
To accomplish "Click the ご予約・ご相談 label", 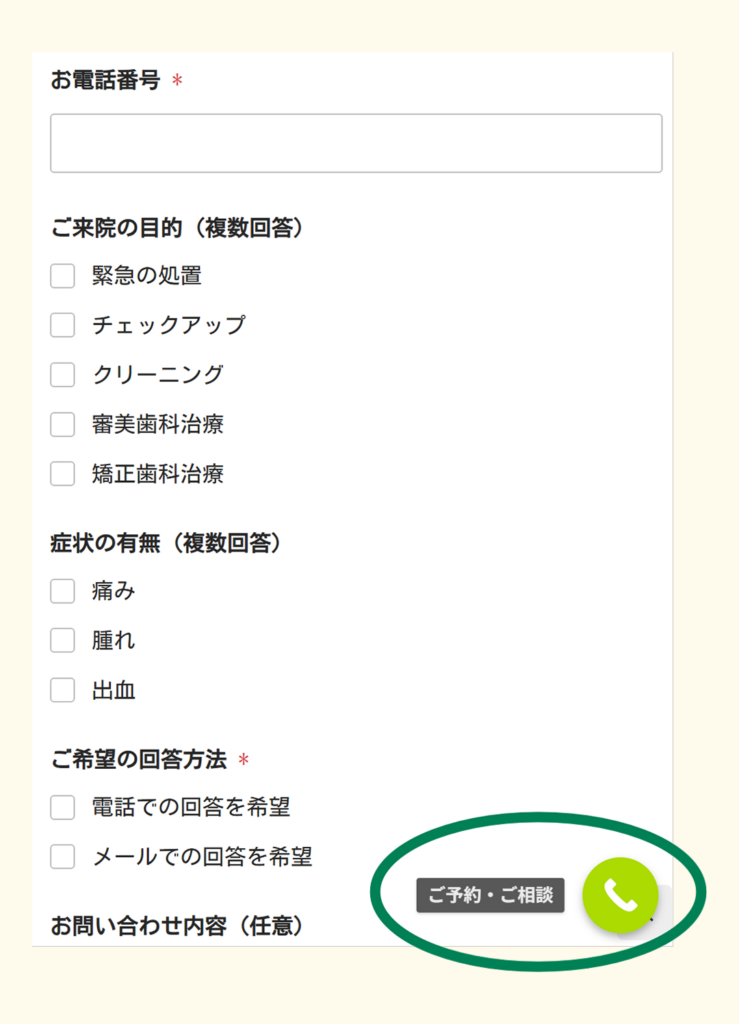I will coord(490,896).
